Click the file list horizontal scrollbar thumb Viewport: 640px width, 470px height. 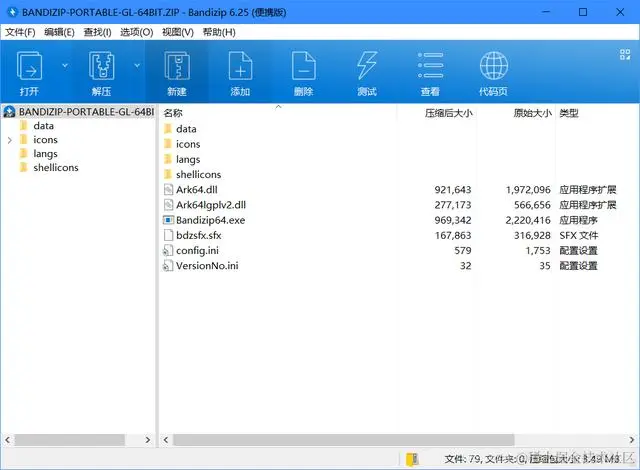pyautogui.click(x=344, y=440)
